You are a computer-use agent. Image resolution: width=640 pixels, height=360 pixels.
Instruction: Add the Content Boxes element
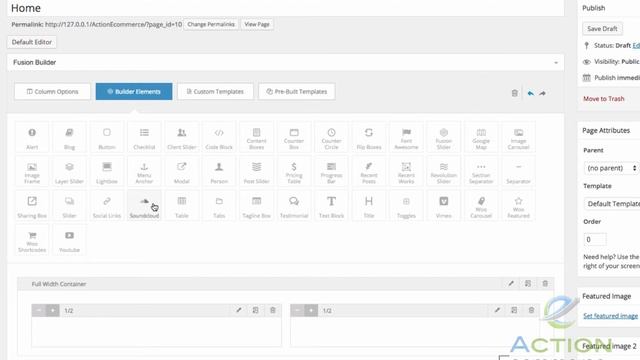(257, 138)
